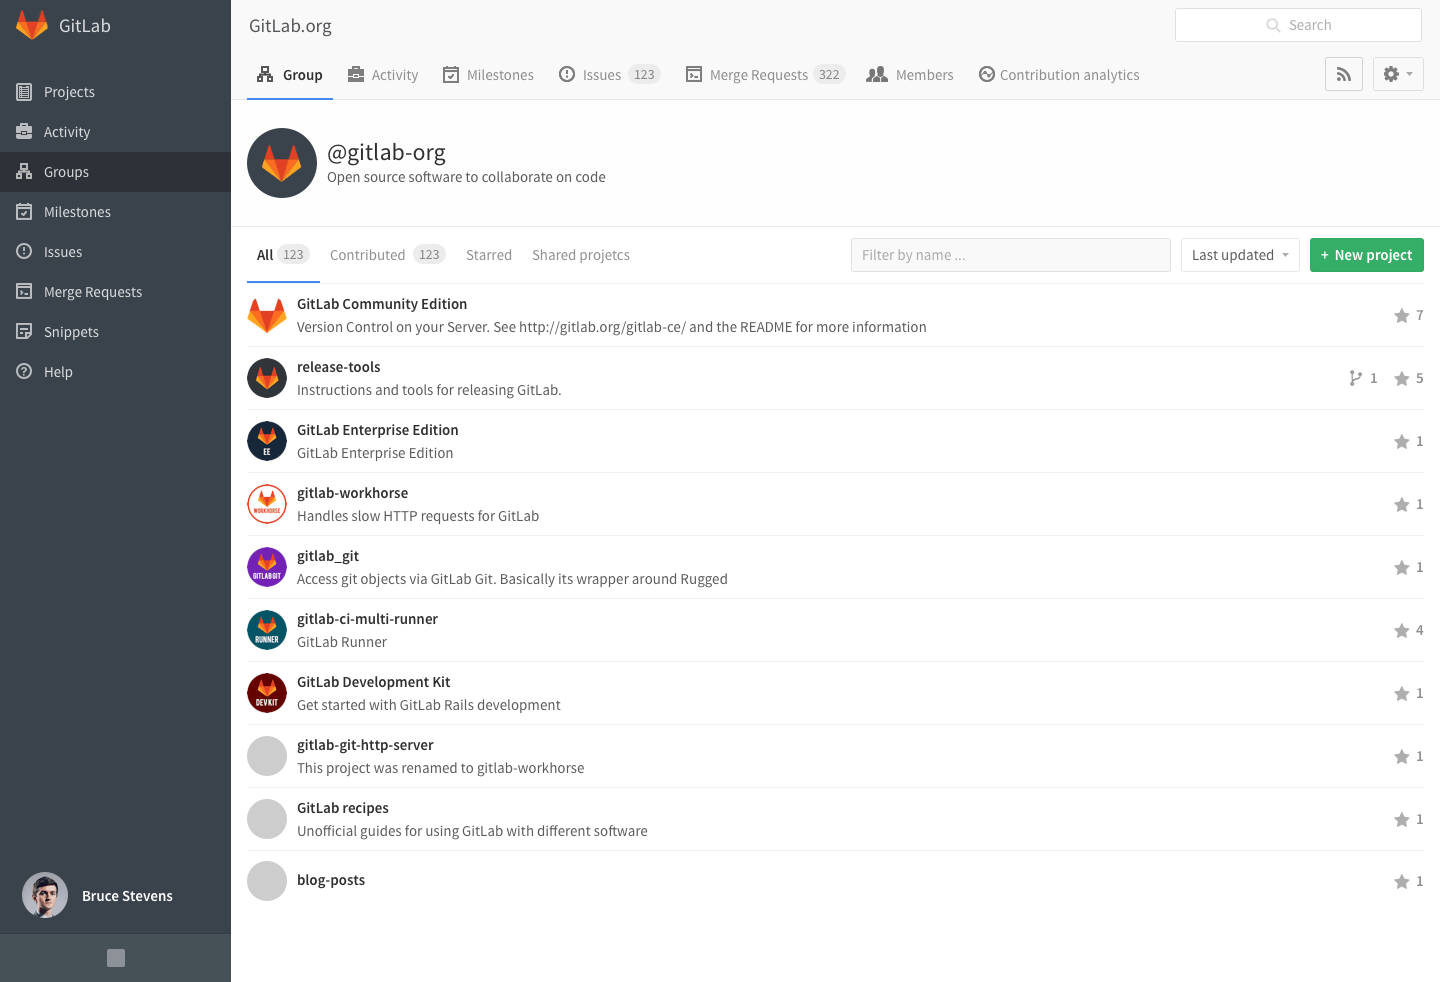Open gitlab-ci-multi-runner project
The image size is (1440, 982).
click(368, 619)
